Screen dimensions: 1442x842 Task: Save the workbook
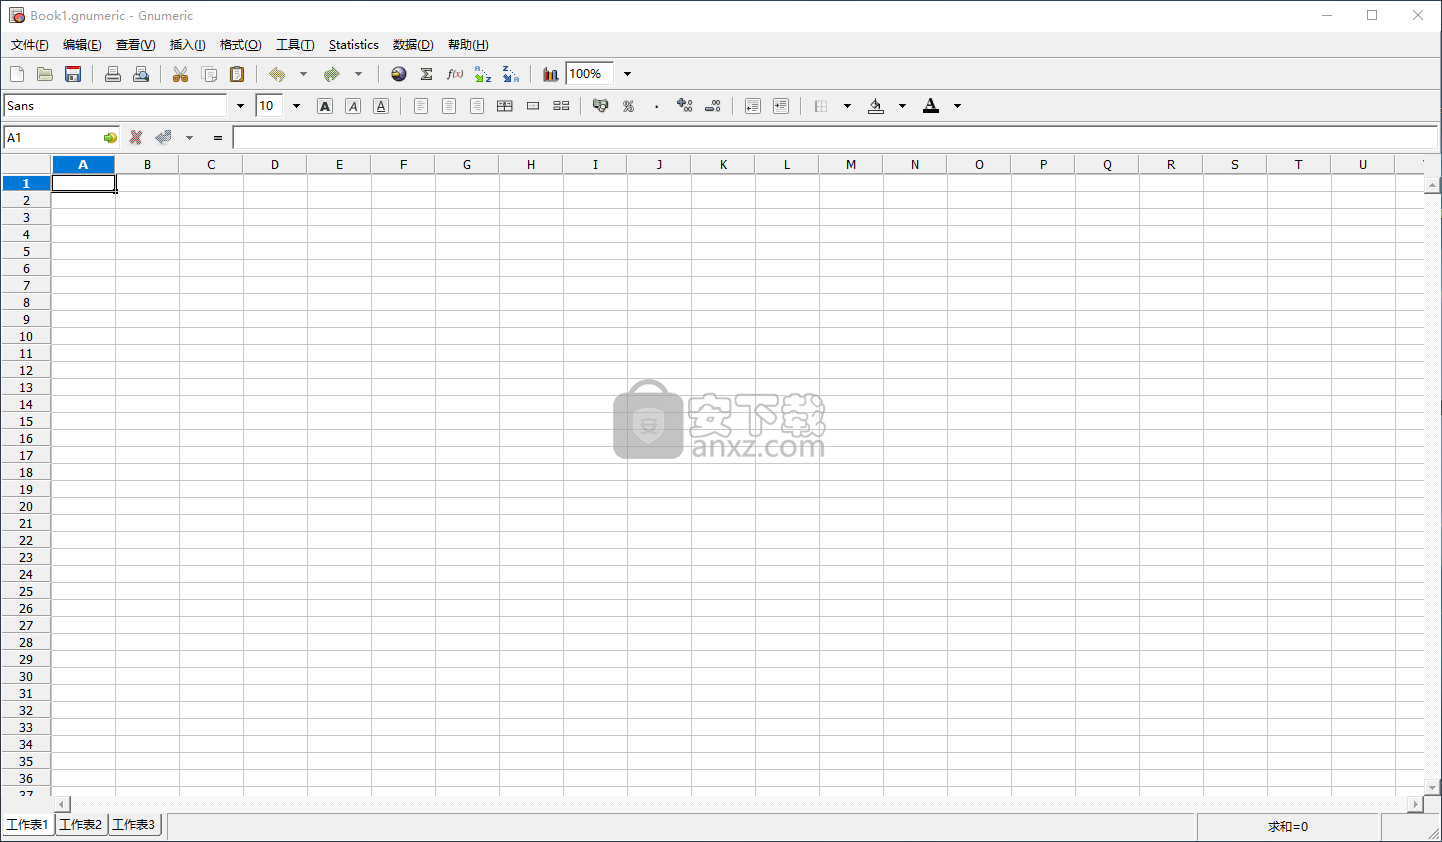tap(73, 74)
